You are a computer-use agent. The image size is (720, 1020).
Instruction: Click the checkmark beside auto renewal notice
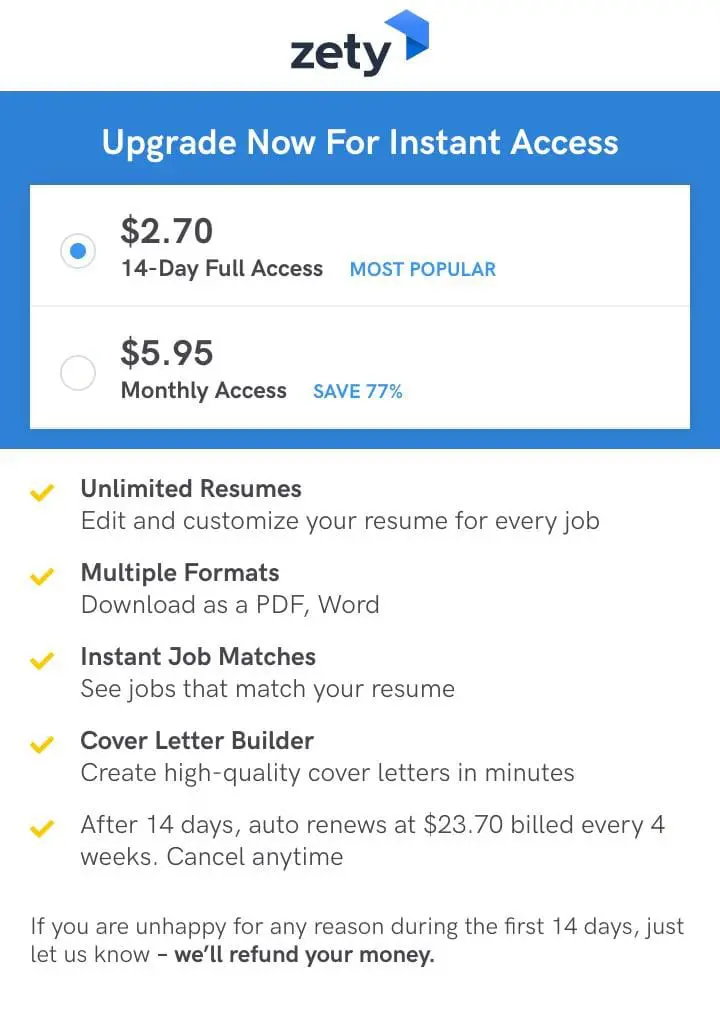click(42, 828)
